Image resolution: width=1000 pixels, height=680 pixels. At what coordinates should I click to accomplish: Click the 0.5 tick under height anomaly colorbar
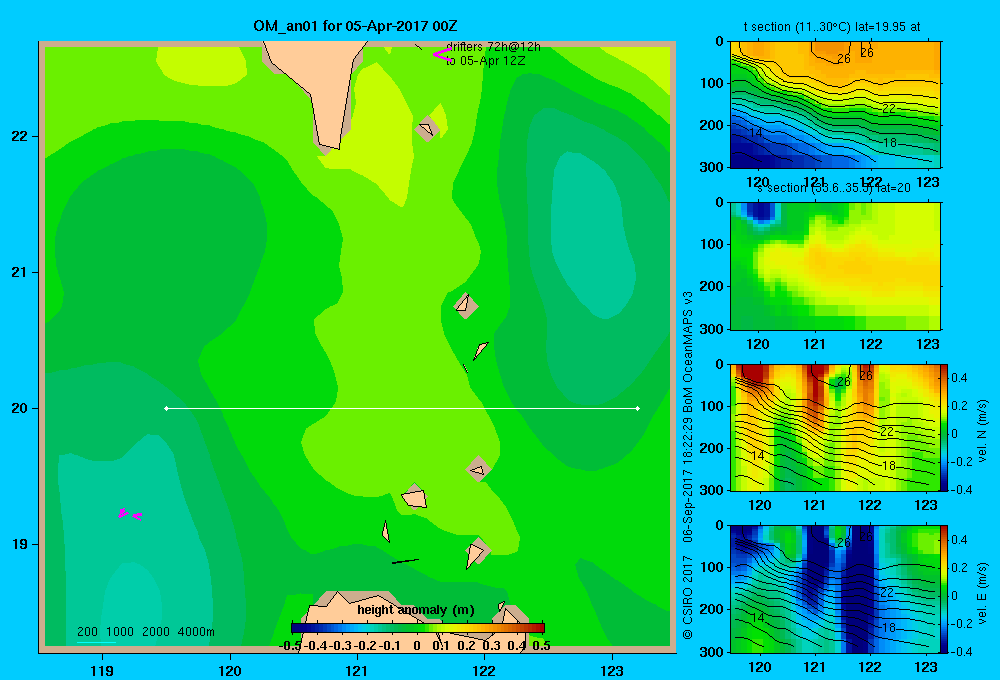pyautogui.click(x=541, y=646)
